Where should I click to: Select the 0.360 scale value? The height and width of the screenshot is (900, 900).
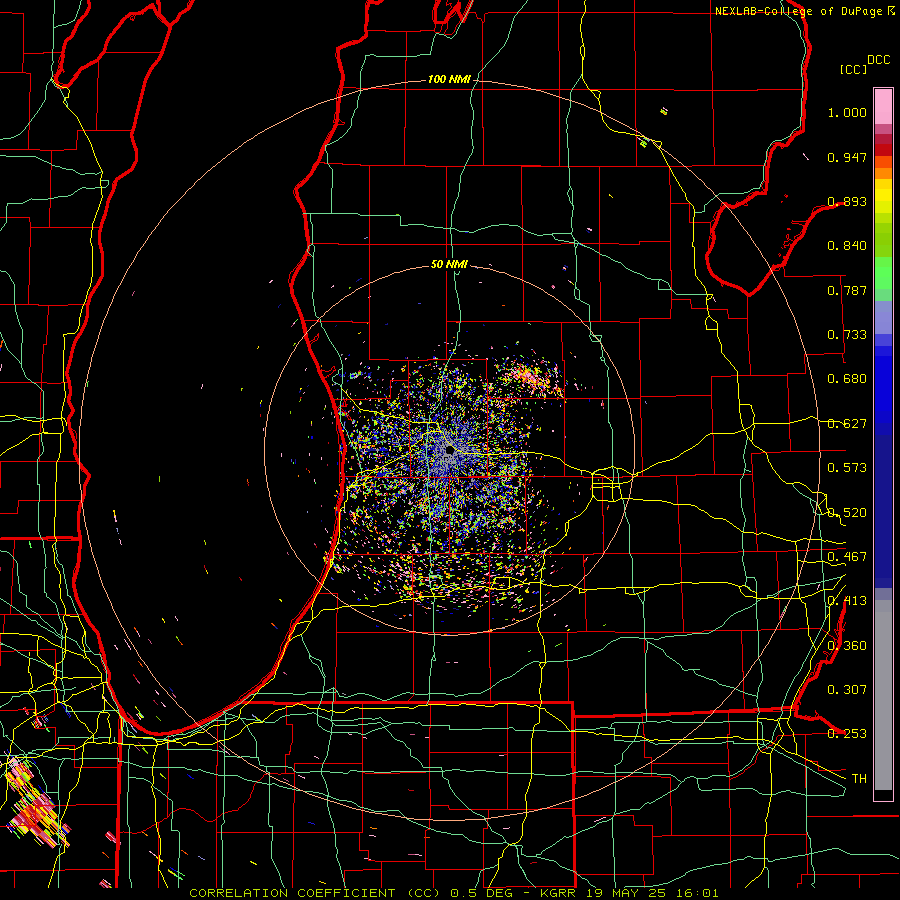point(847,646)
